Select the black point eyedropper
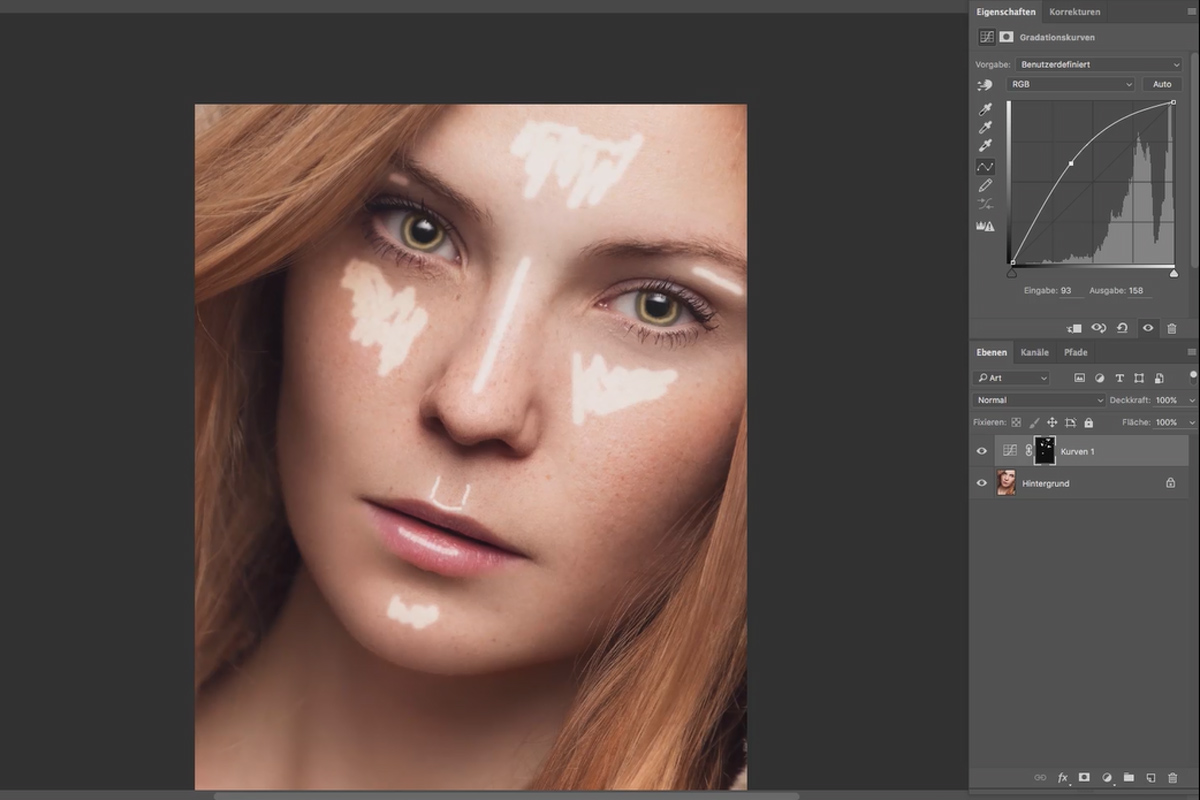The image size is (1200, 800). point(985,109)
